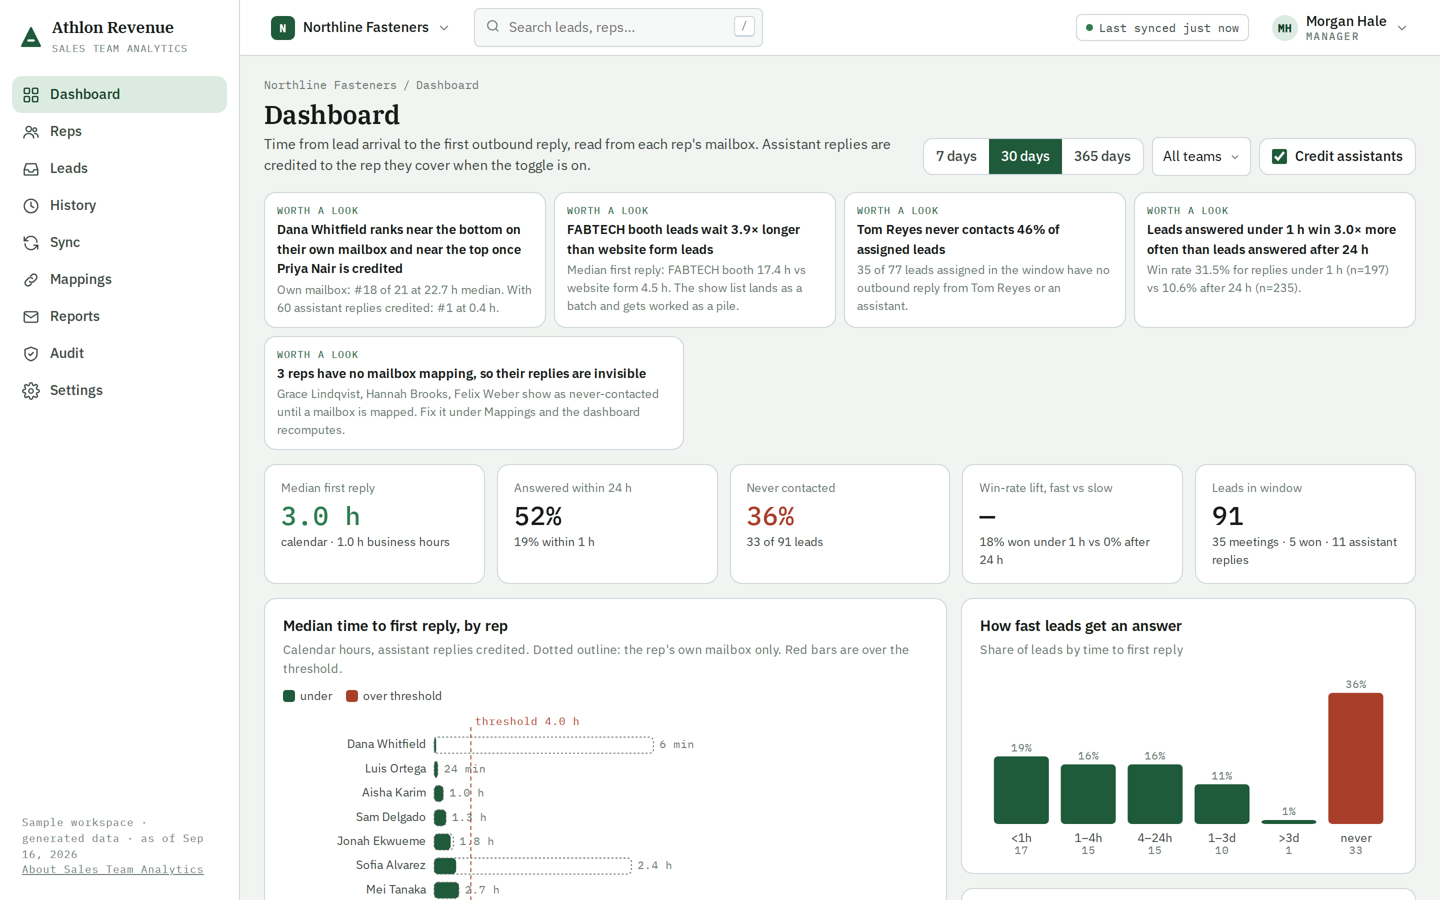This screenshot has height=900, width=1440.
Task: Click the over threshold red swatch
Action: coord(352,696)
